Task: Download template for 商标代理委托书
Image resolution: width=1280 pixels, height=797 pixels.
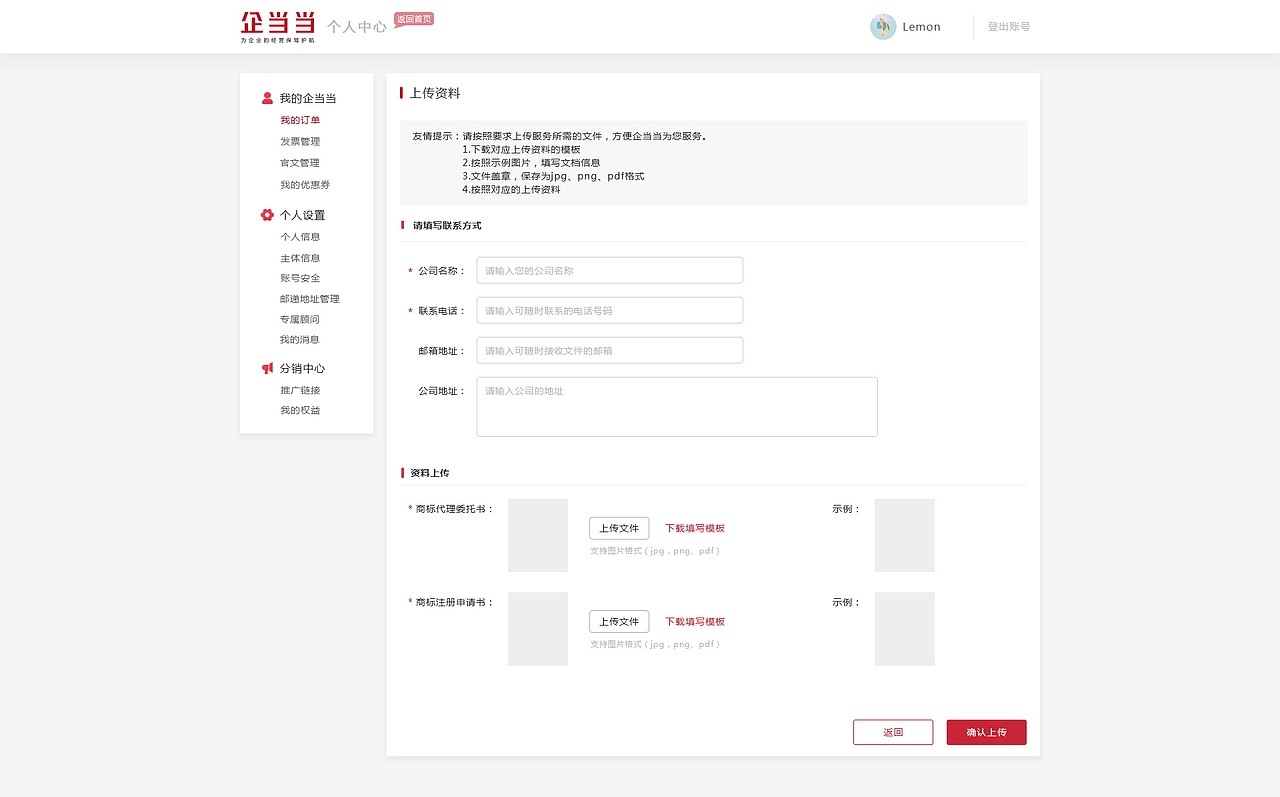Action: coord(695,528)
